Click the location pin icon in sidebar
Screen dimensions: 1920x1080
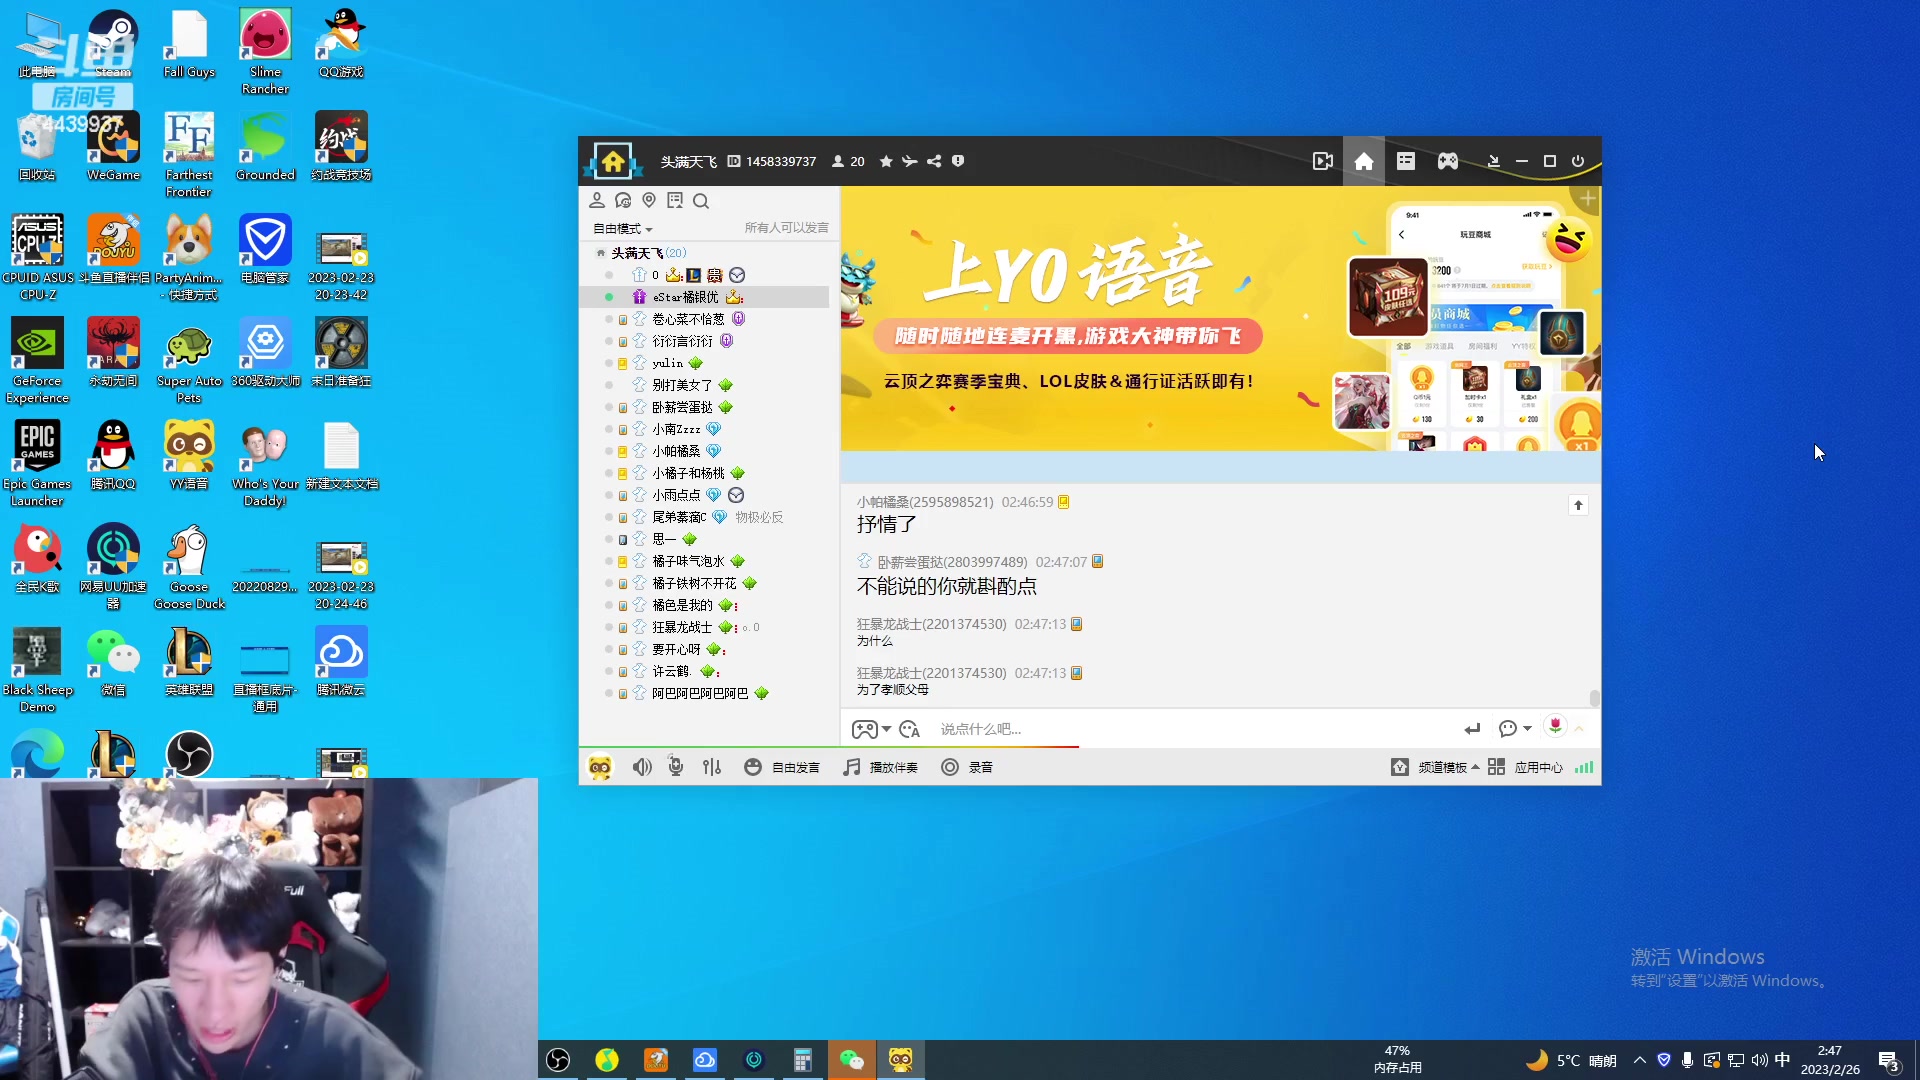pos(649,200)
